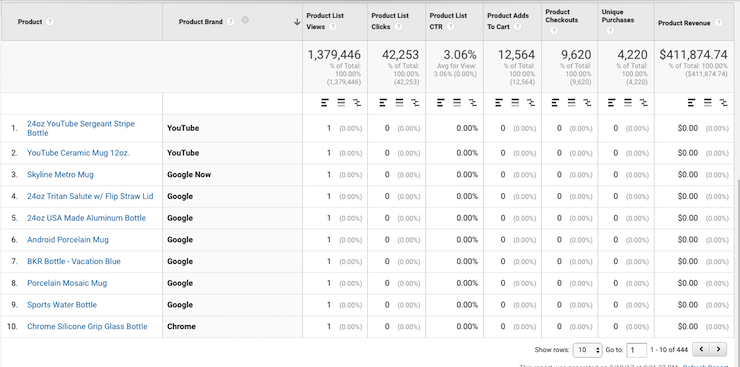Open the Show rows dropdown
This screenshot has height=367, width=740.
click(x=588, y=350)
